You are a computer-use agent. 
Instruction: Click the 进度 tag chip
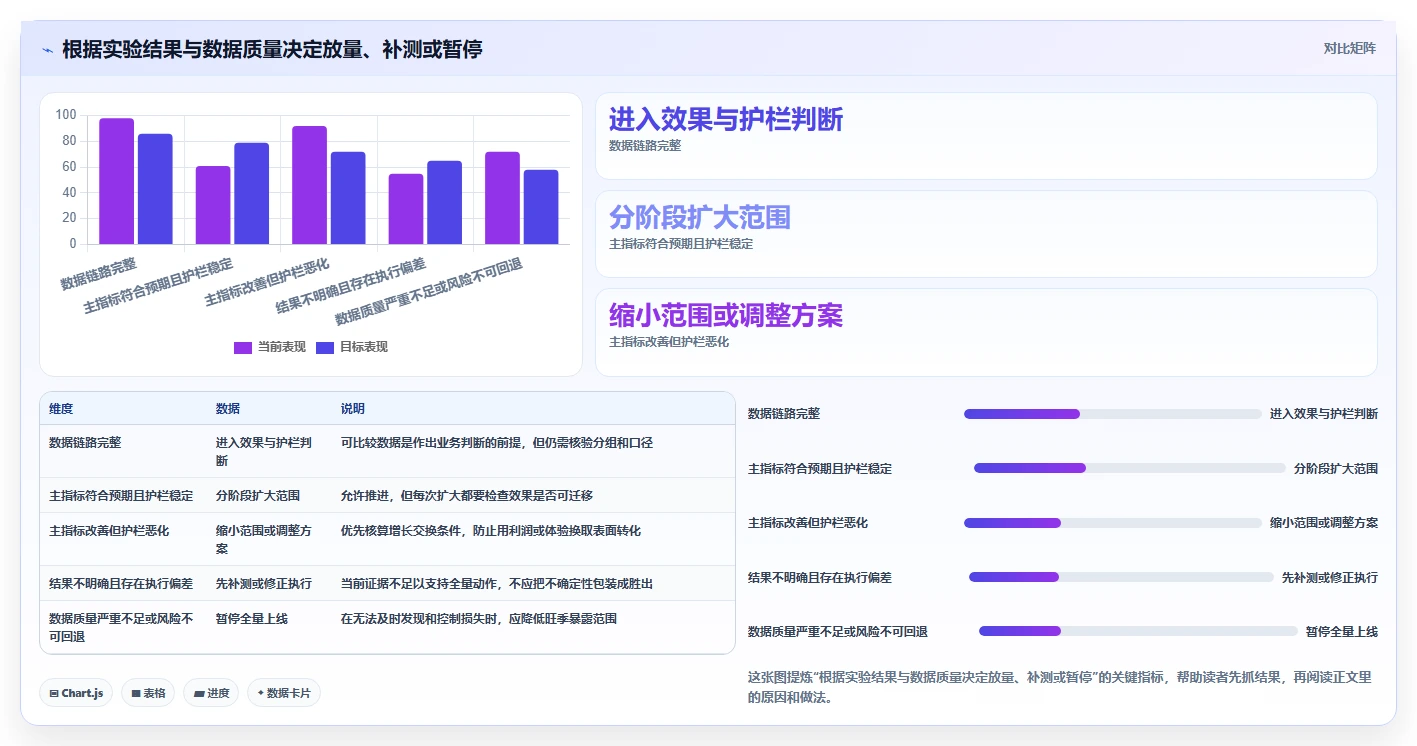coord(211,693)
